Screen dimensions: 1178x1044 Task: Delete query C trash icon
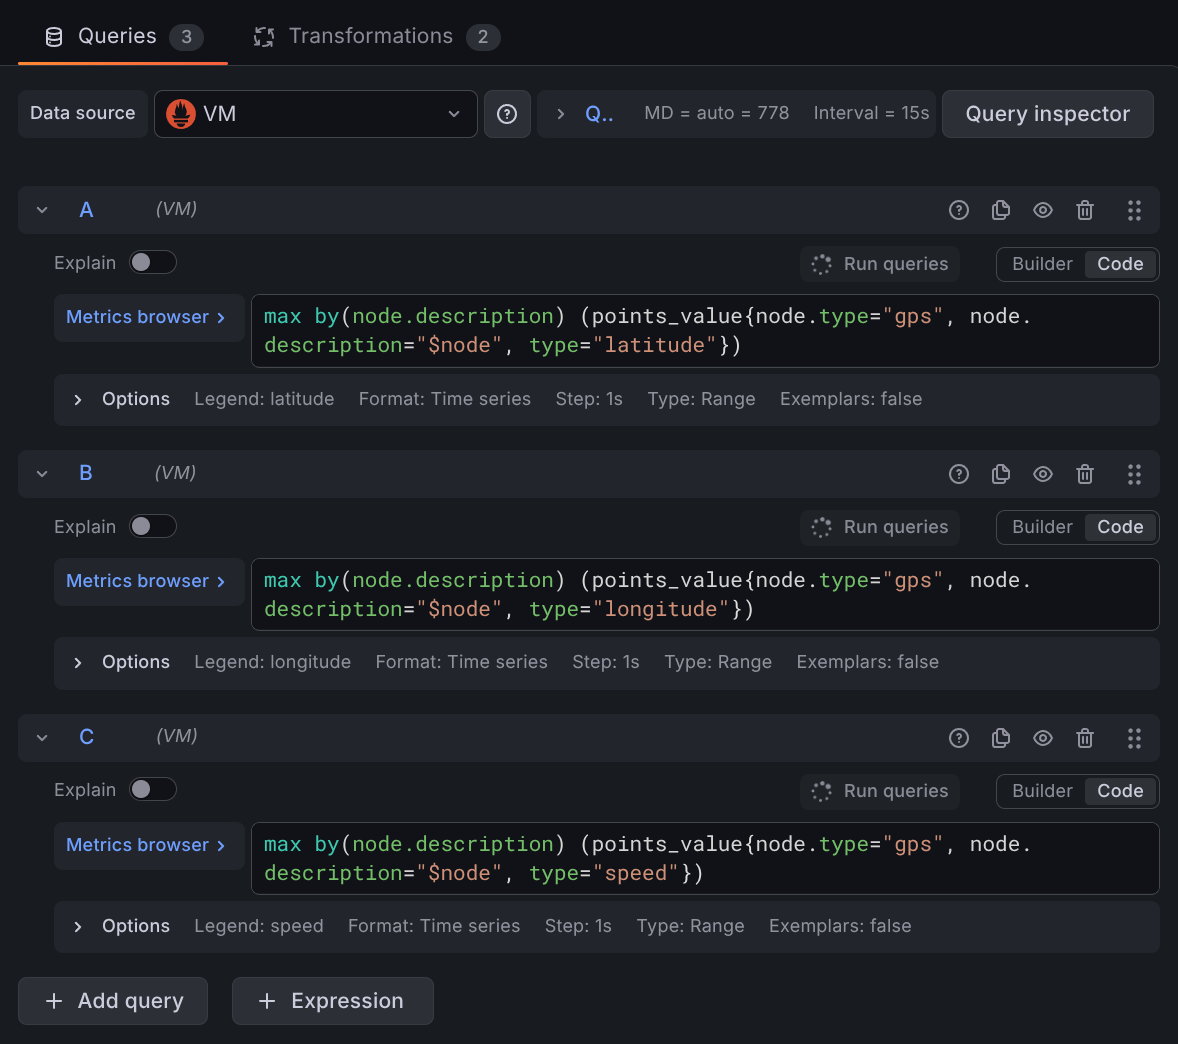tap(1085, 738)
